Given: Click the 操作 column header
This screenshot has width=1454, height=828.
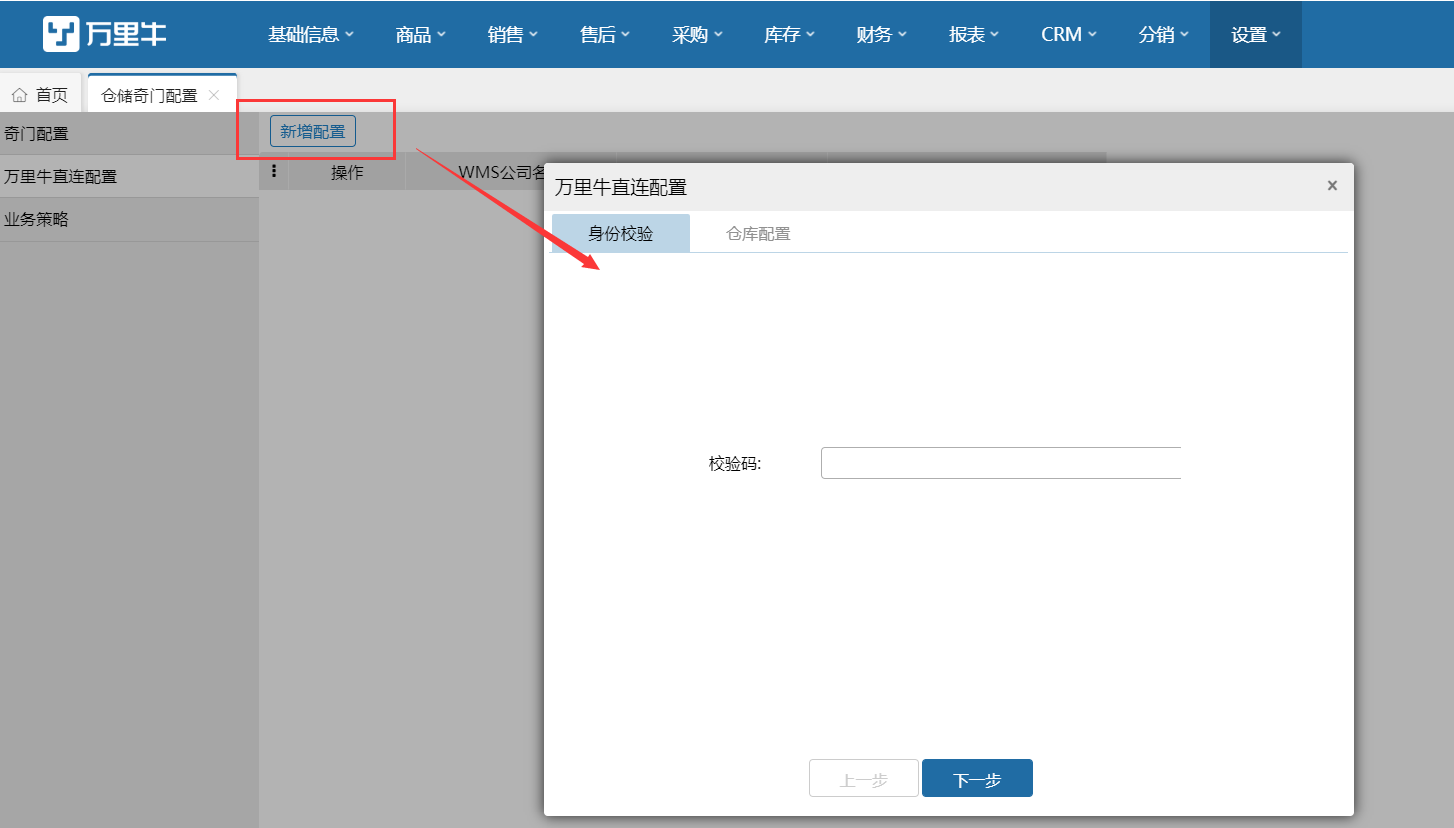Looking at the screenshot, I should pos(347,171).
